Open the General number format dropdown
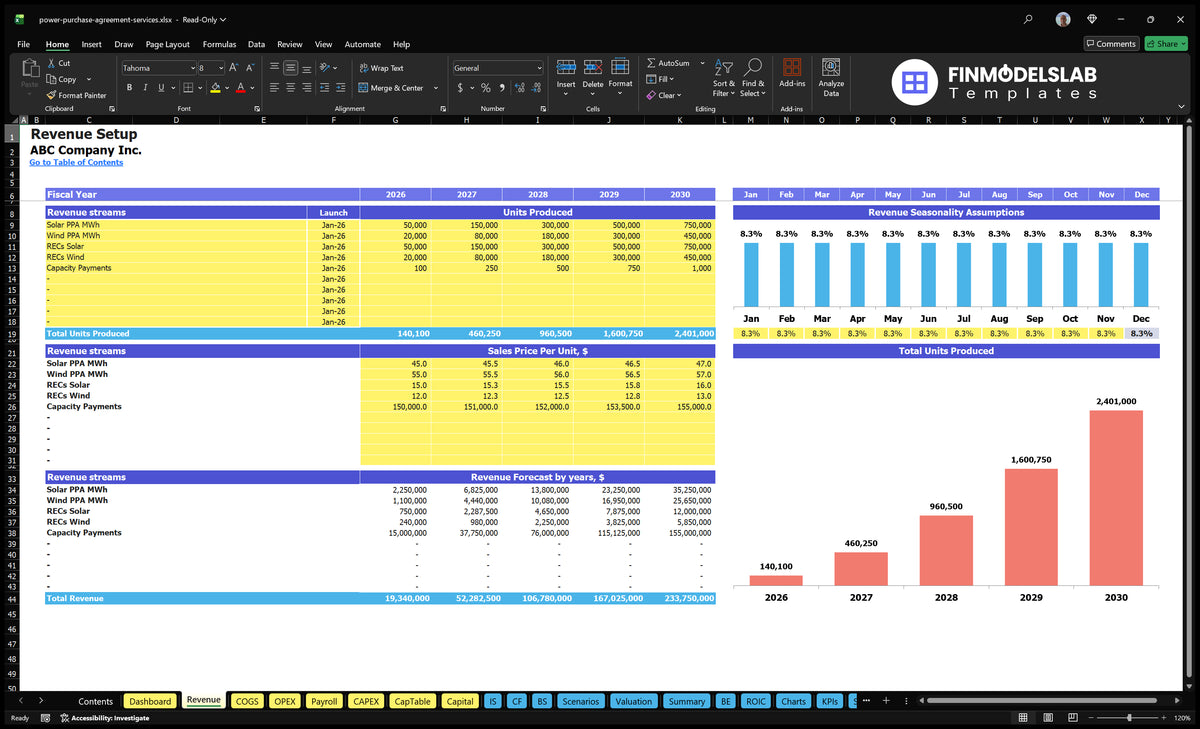 tap(539, 68)
